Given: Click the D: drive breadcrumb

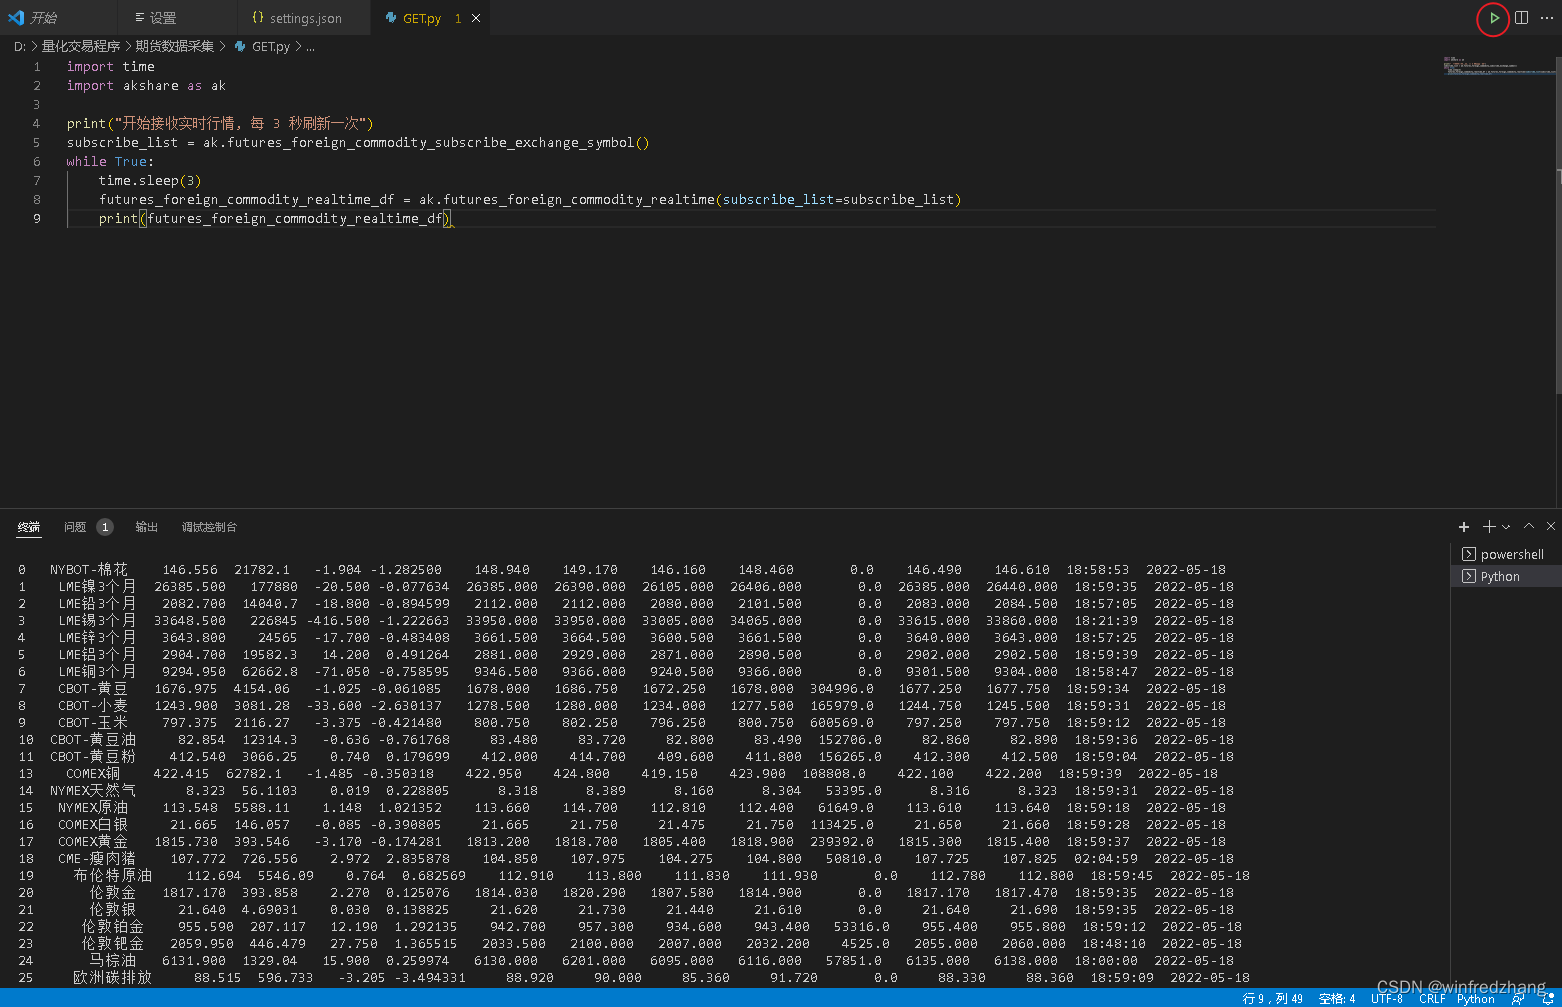Looking at the screenshot, I should (20, 46).
